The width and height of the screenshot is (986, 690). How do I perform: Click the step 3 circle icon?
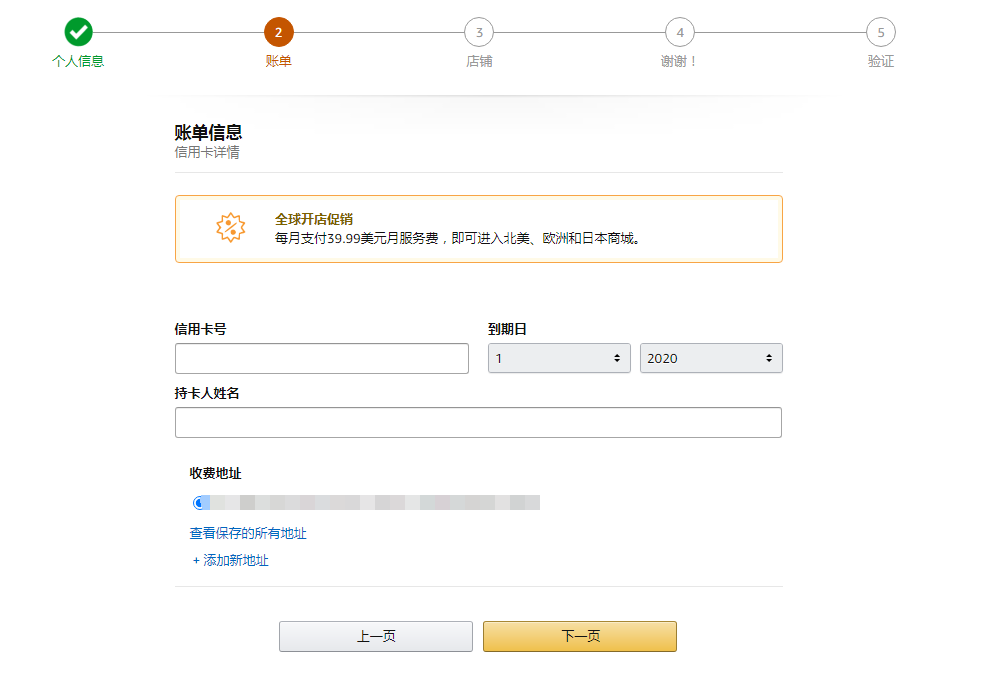pyautogui.click(x=479, y=32)
